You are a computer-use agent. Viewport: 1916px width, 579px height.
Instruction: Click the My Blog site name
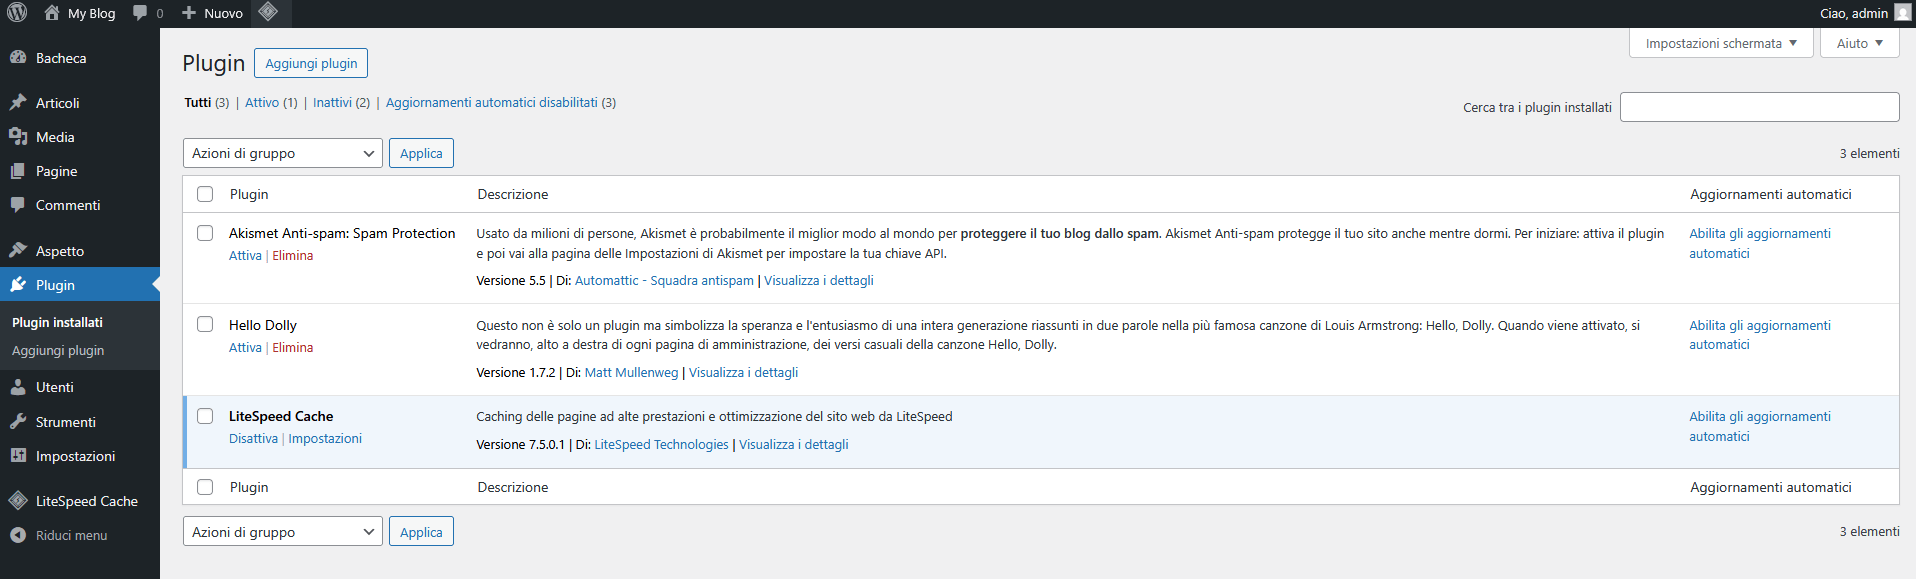click(91, 13)
